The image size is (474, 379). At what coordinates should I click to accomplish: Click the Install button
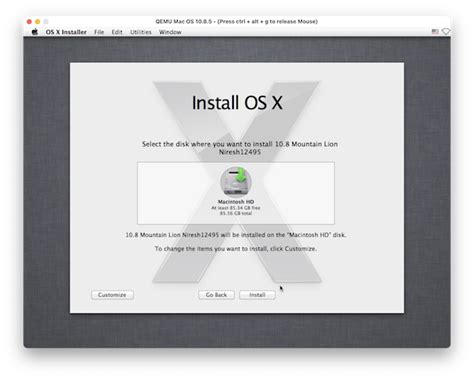(x=257, y=295)
